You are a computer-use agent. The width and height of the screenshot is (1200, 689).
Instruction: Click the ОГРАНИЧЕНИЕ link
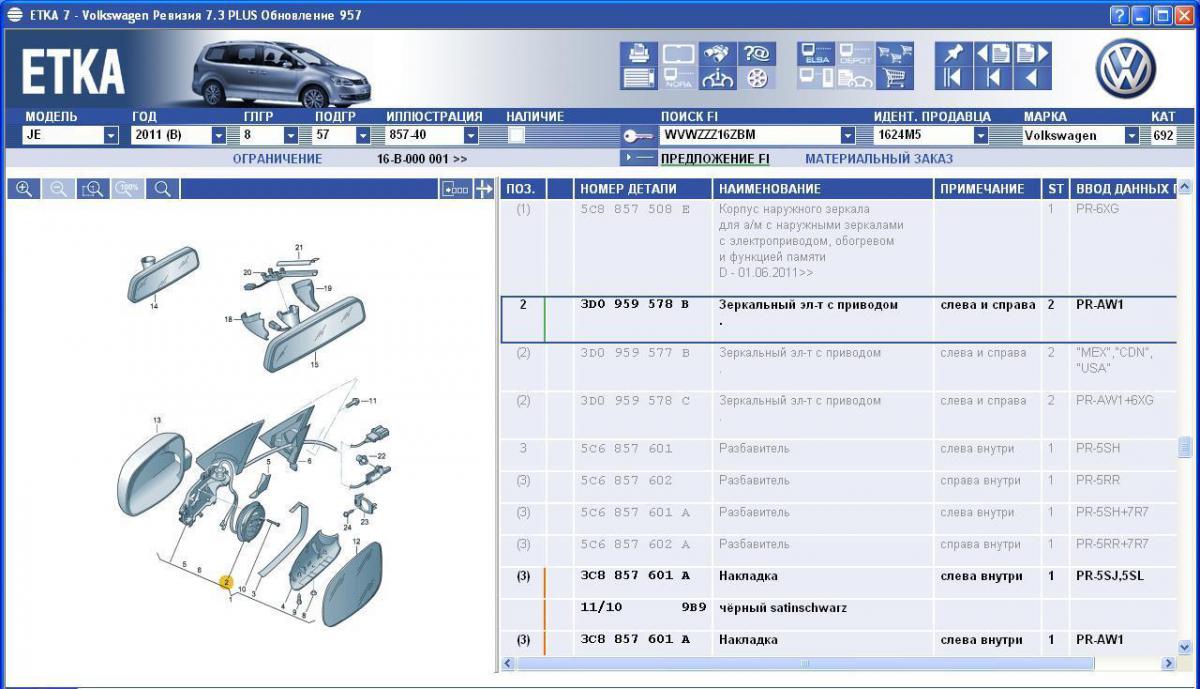tap(277, 159)
